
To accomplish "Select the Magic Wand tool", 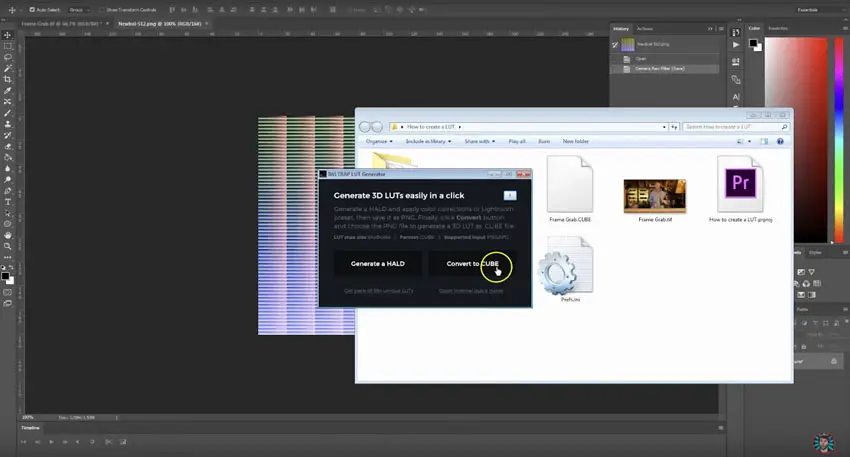I will (x=8, y=68).
